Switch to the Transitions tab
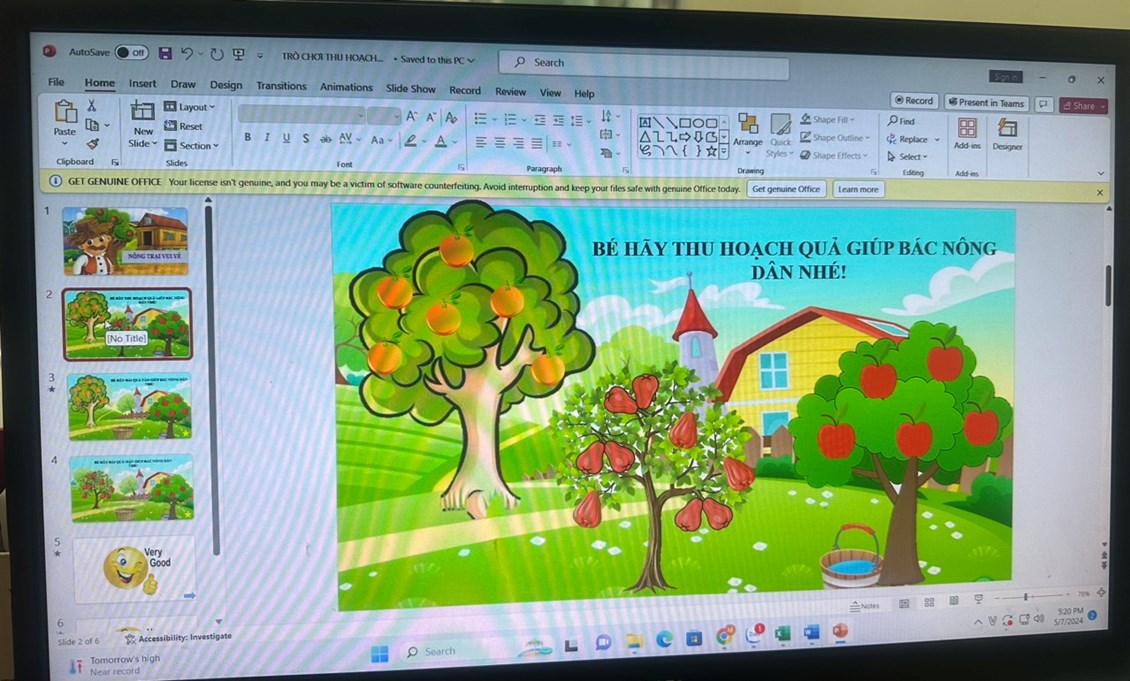Screen dimensions: 1130x681 tap(281, 87)
